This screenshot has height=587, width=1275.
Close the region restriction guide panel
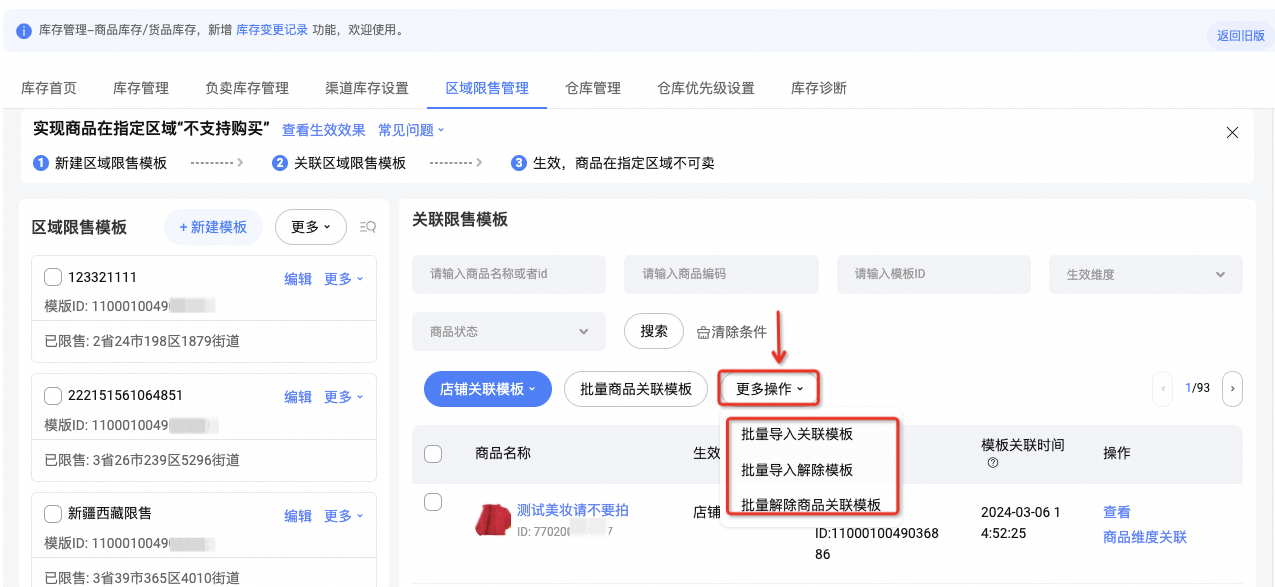point(1232,132)
